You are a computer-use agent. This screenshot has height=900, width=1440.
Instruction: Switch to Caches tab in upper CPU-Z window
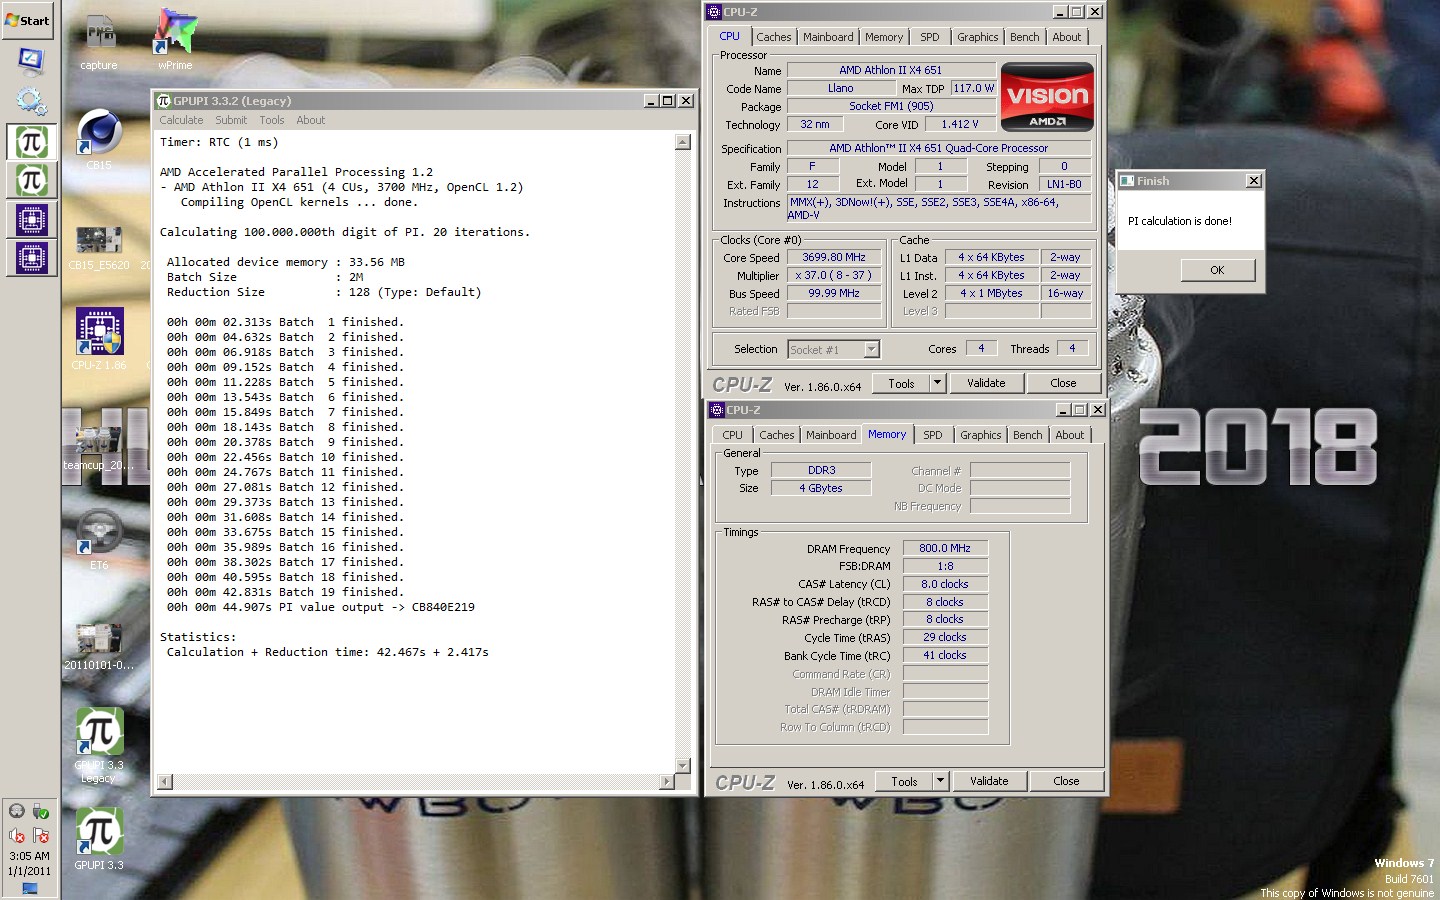pos(774,37)
